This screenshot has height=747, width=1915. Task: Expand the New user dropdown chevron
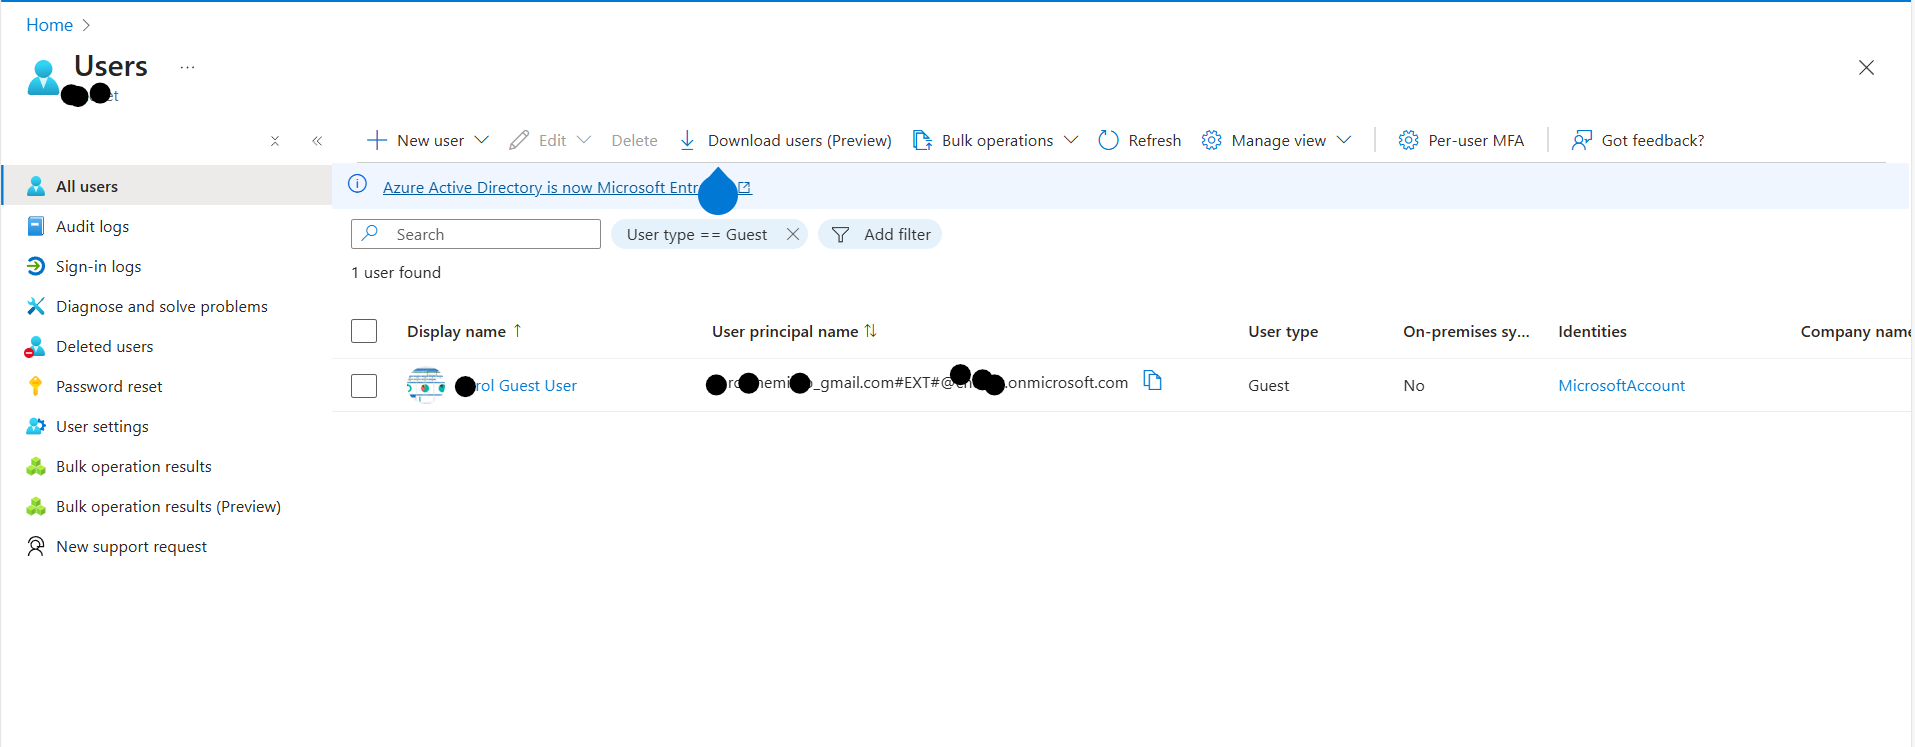481,140
